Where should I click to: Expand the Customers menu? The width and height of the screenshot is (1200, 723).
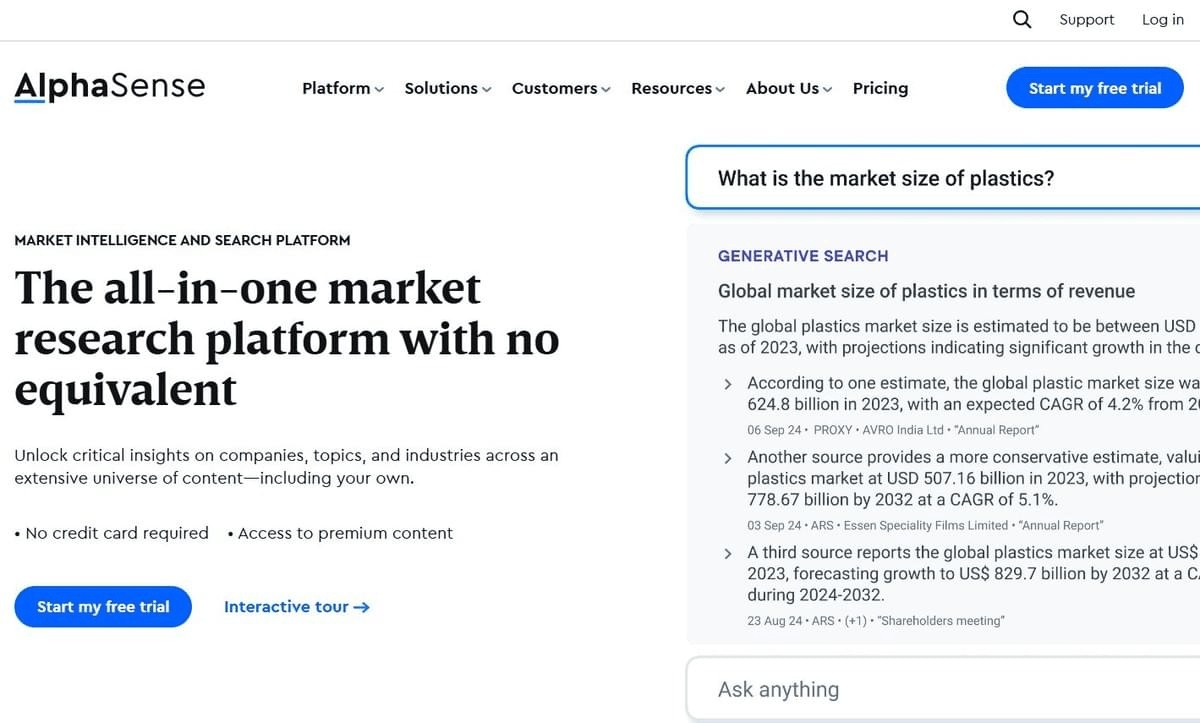coord(561,88)
